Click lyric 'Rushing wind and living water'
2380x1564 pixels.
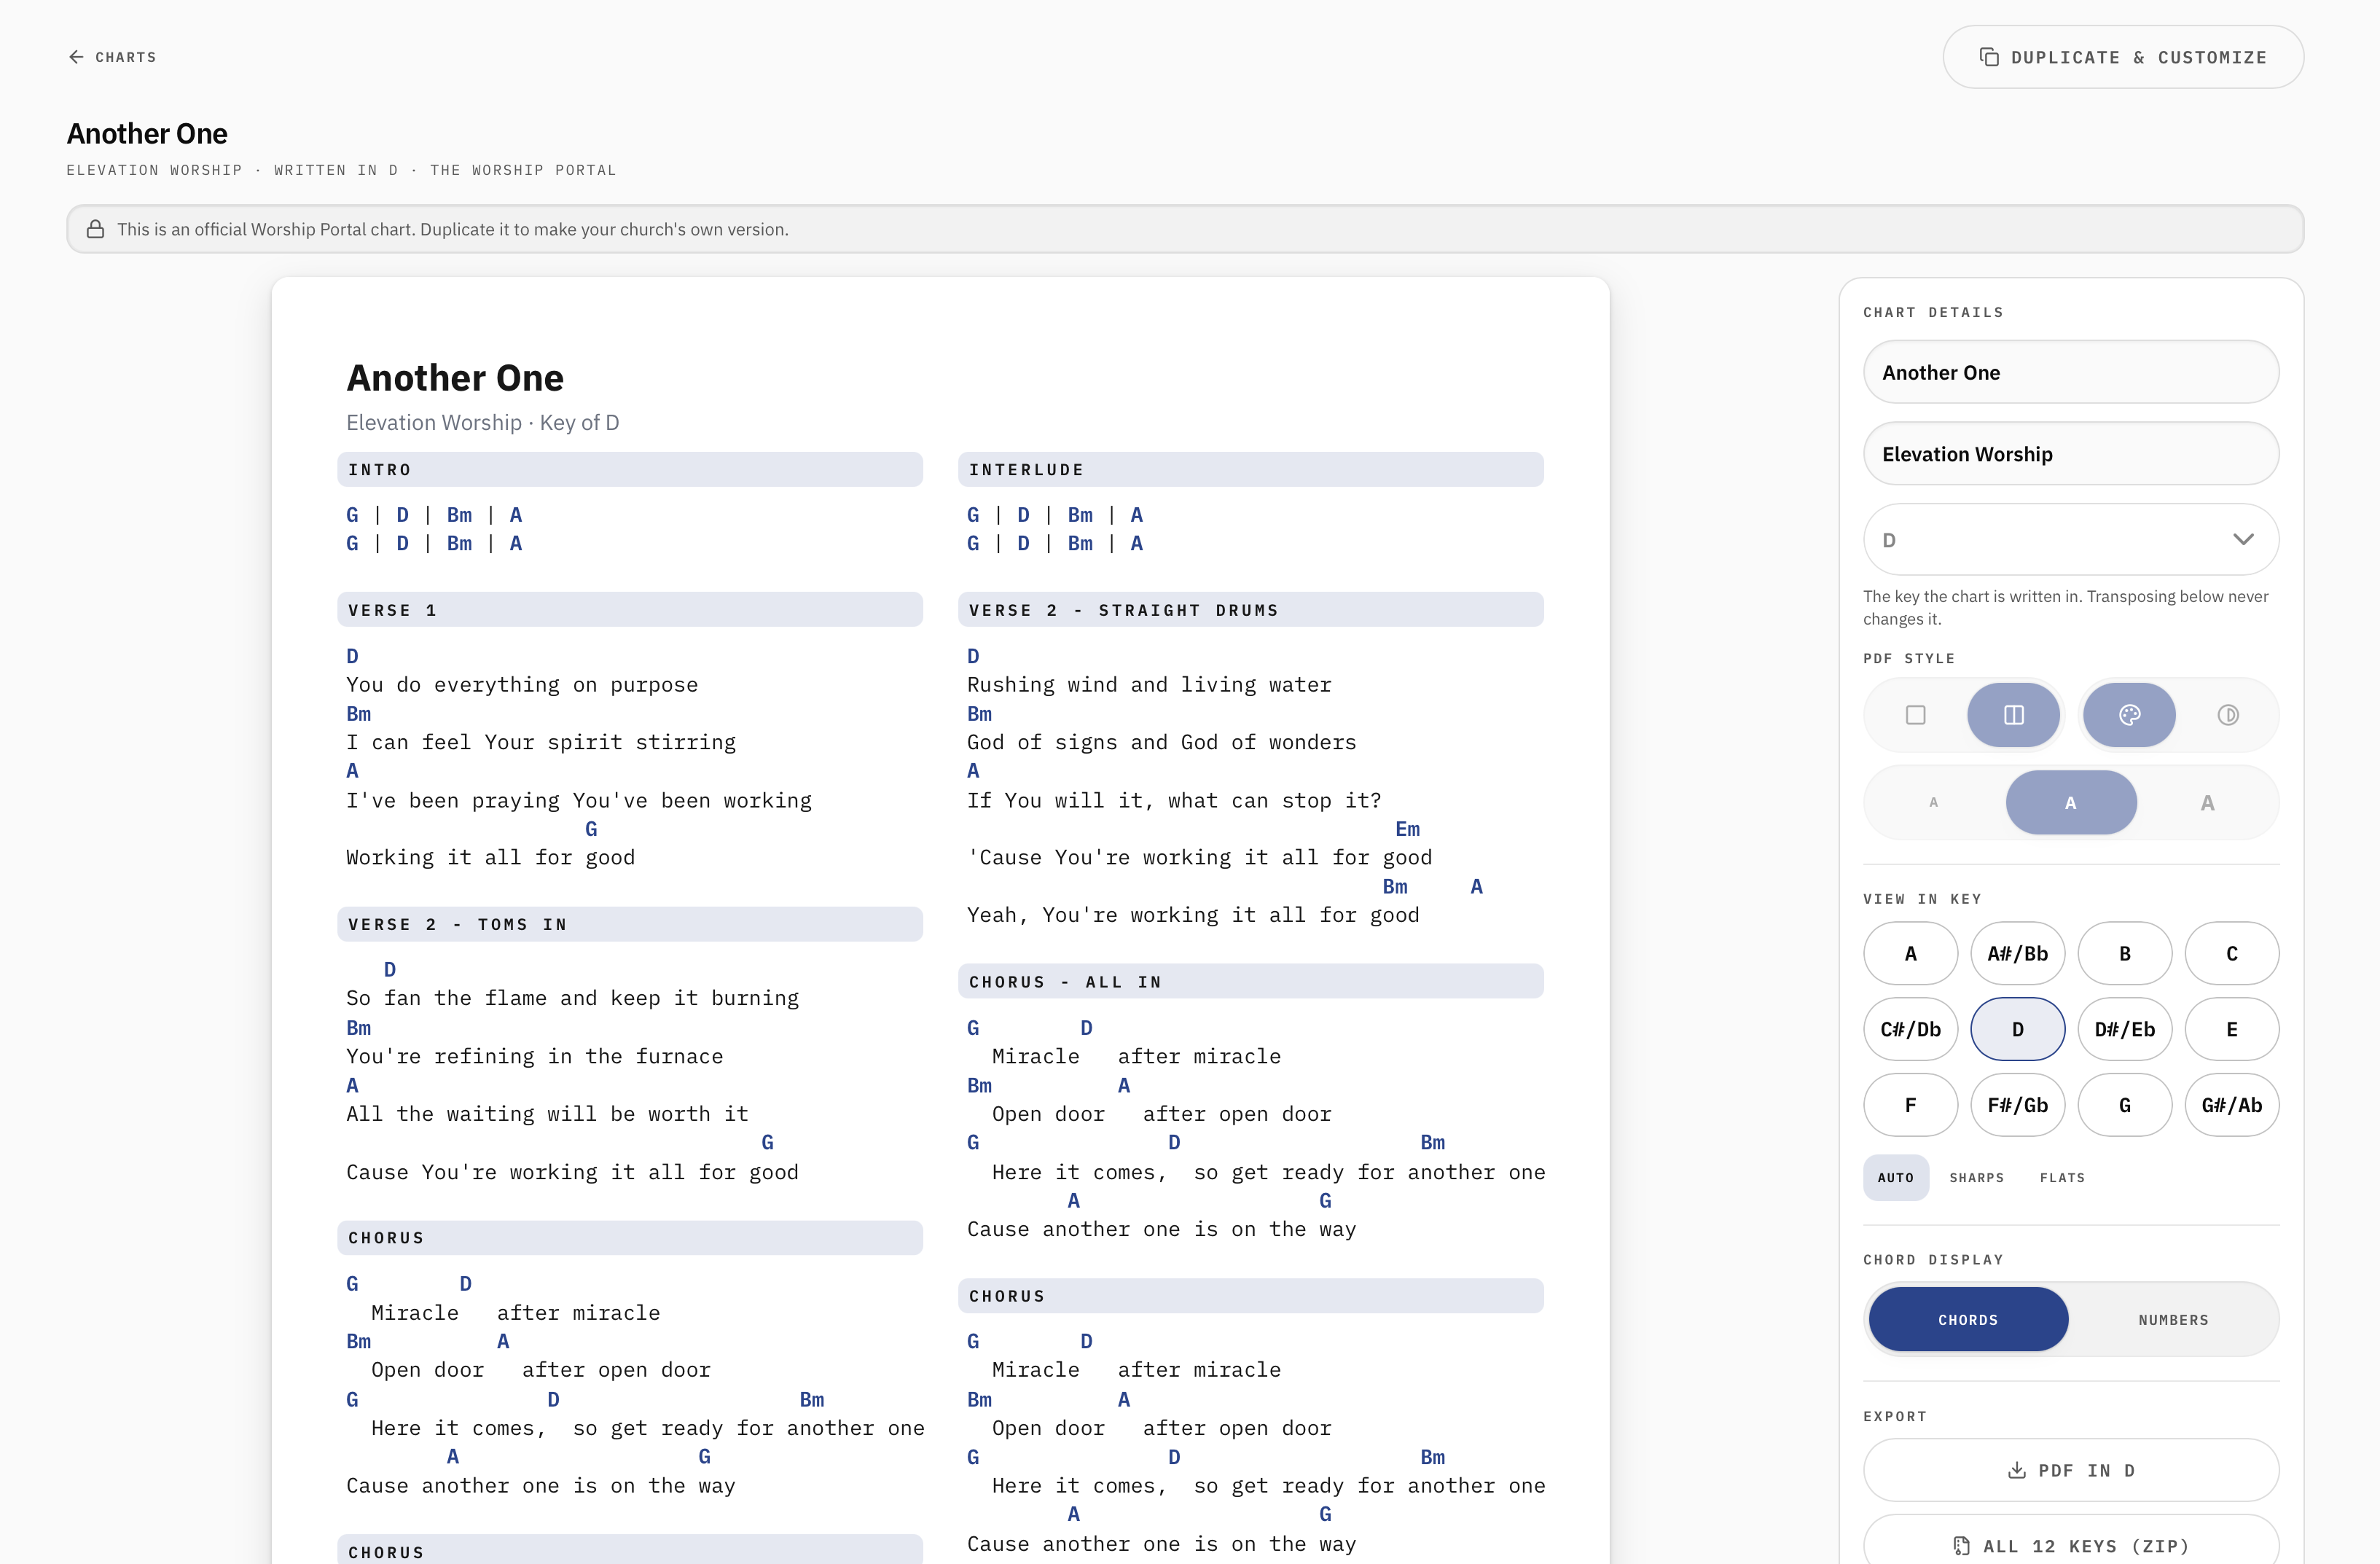pos(1149,685)
